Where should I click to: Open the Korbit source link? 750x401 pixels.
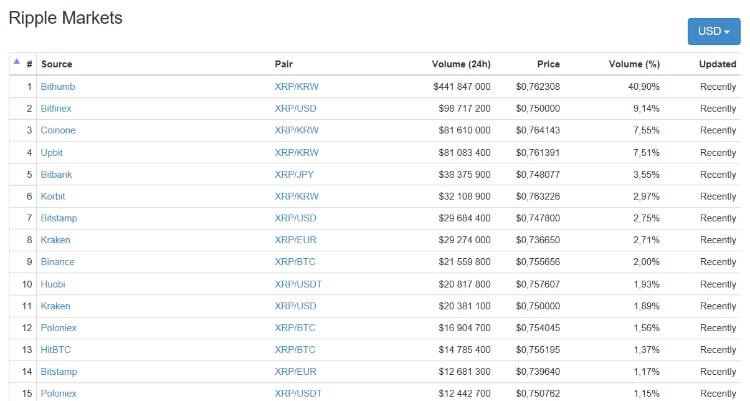53,196
